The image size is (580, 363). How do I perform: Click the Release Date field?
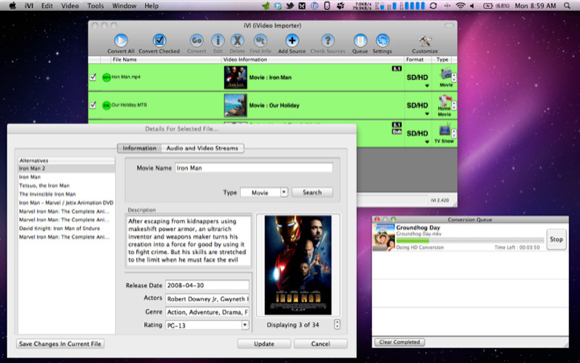(x=207, y=285)
